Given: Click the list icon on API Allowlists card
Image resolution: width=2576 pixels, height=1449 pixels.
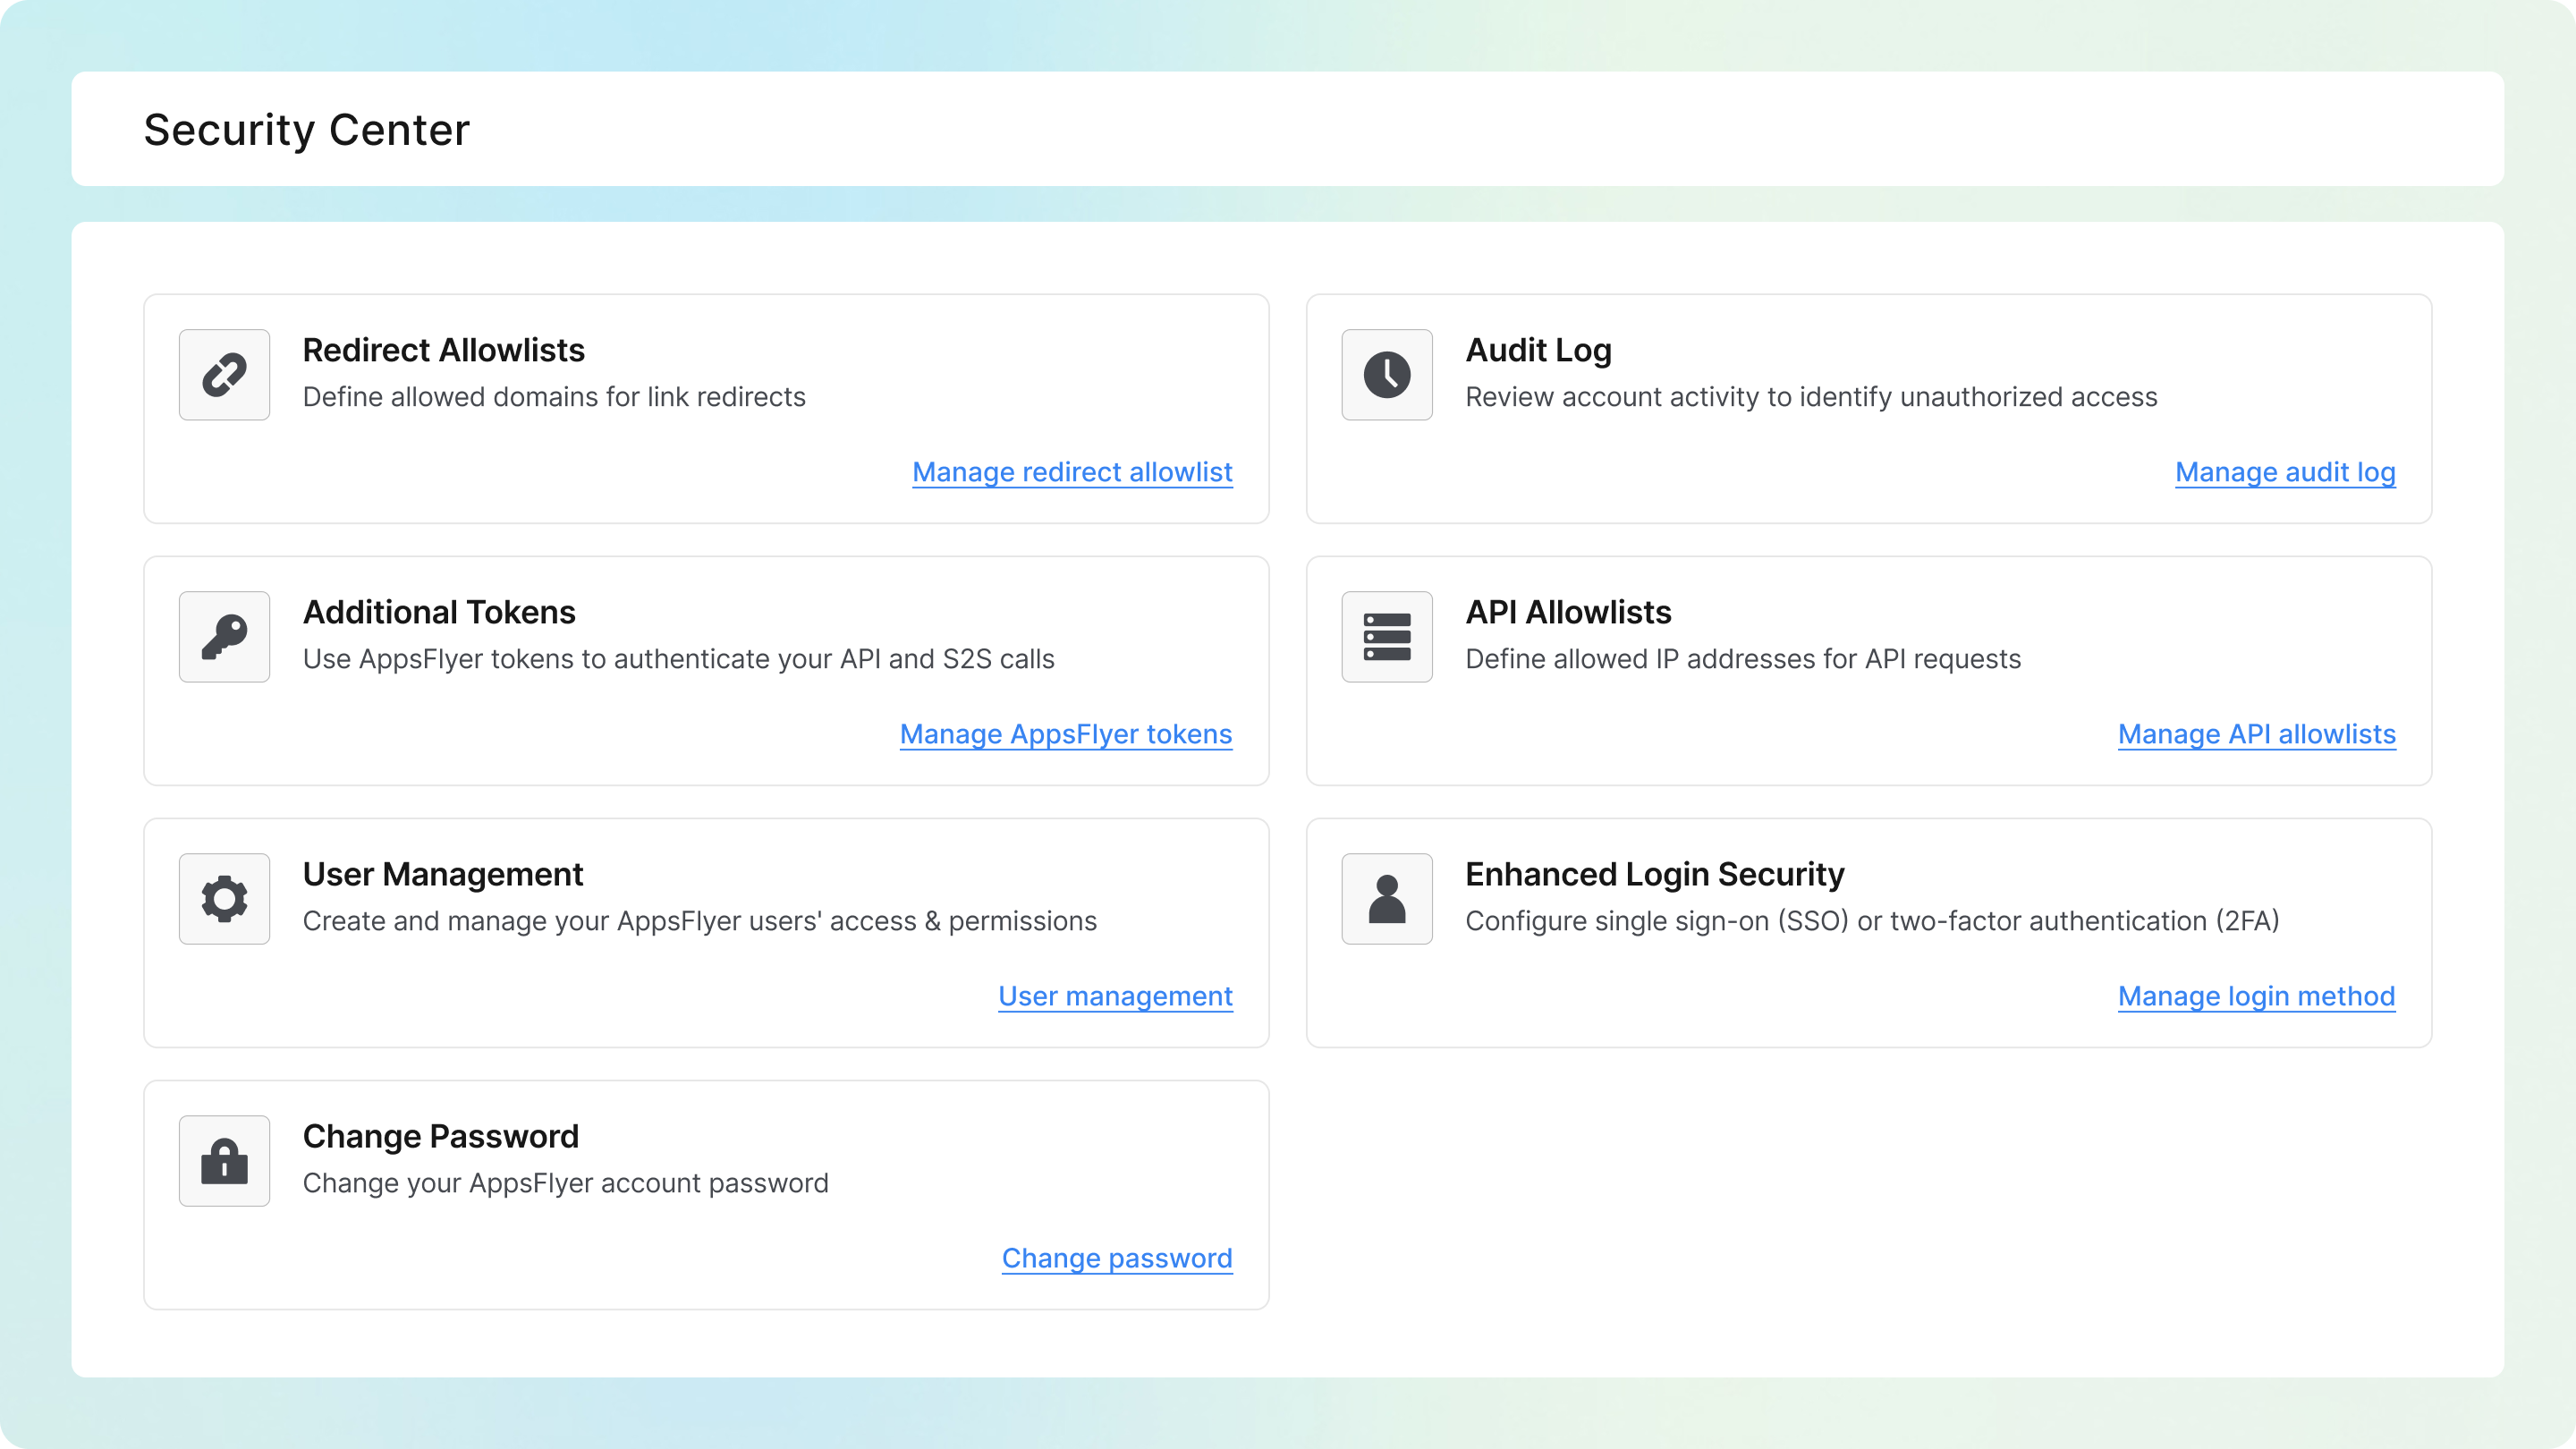Looking at the screenshot, I should pos(1386,636).
